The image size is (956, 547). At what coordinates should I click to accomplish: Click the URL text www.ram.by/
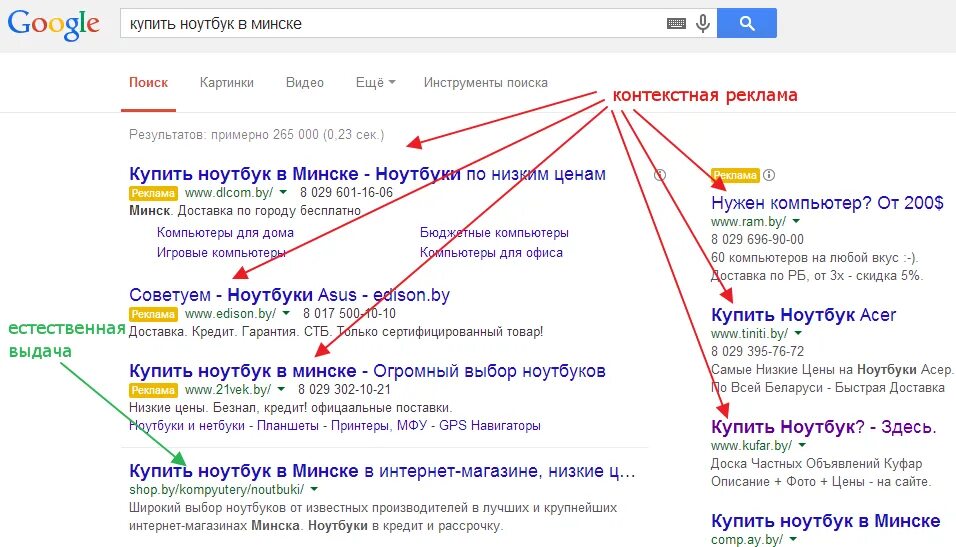click(748, 221)
